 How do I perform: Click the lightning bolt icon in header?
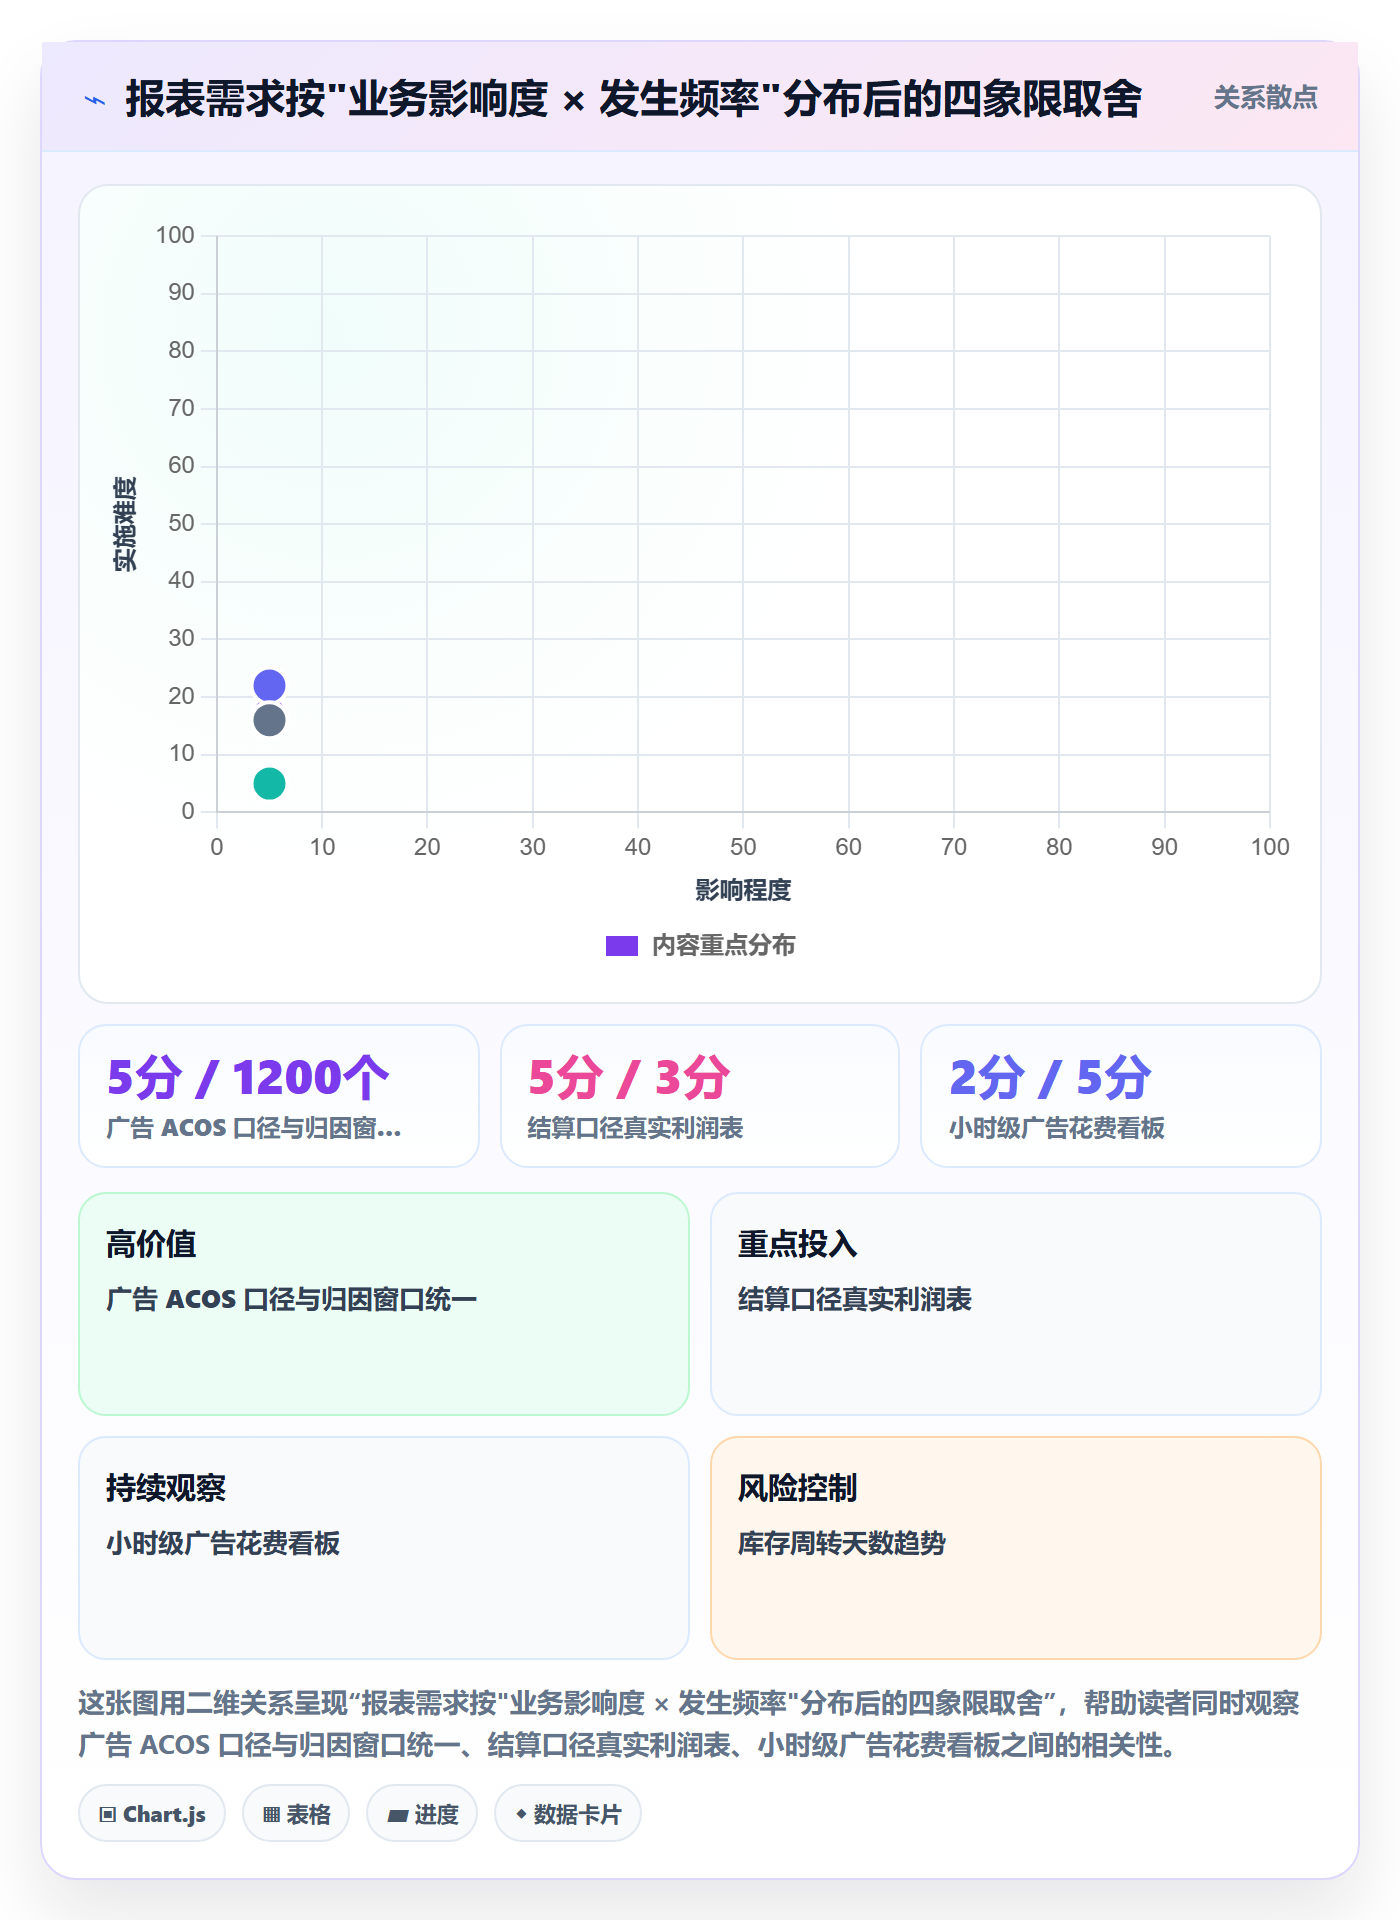95,100
